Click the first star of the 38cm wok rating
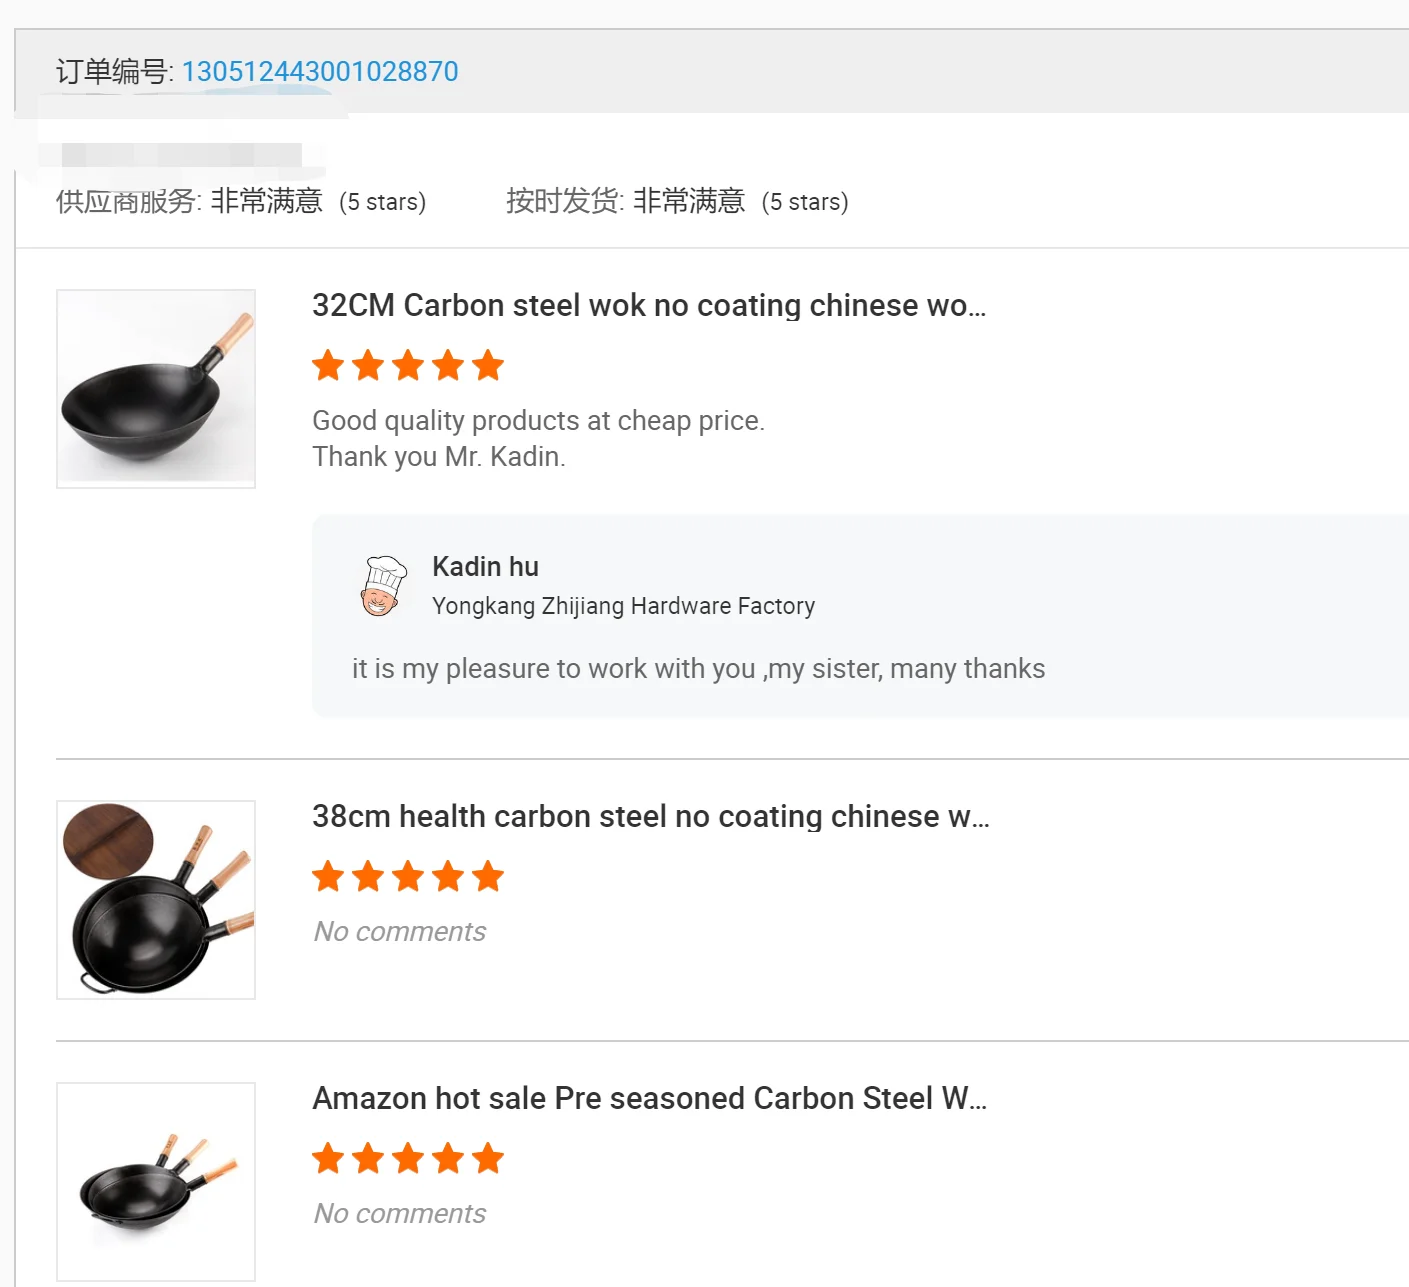Screen dimensions: 1409x1287 [328, 877]
